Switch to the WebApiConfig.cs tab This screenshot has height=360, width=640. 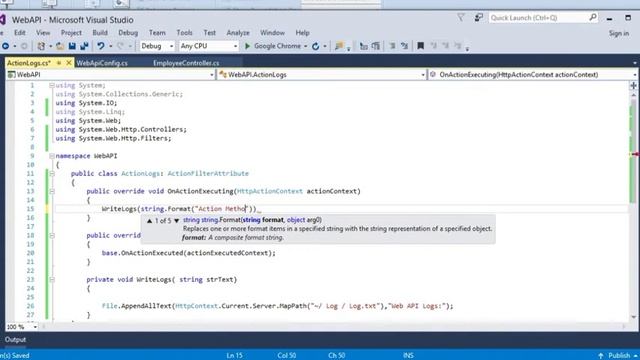tap(102, 63)
